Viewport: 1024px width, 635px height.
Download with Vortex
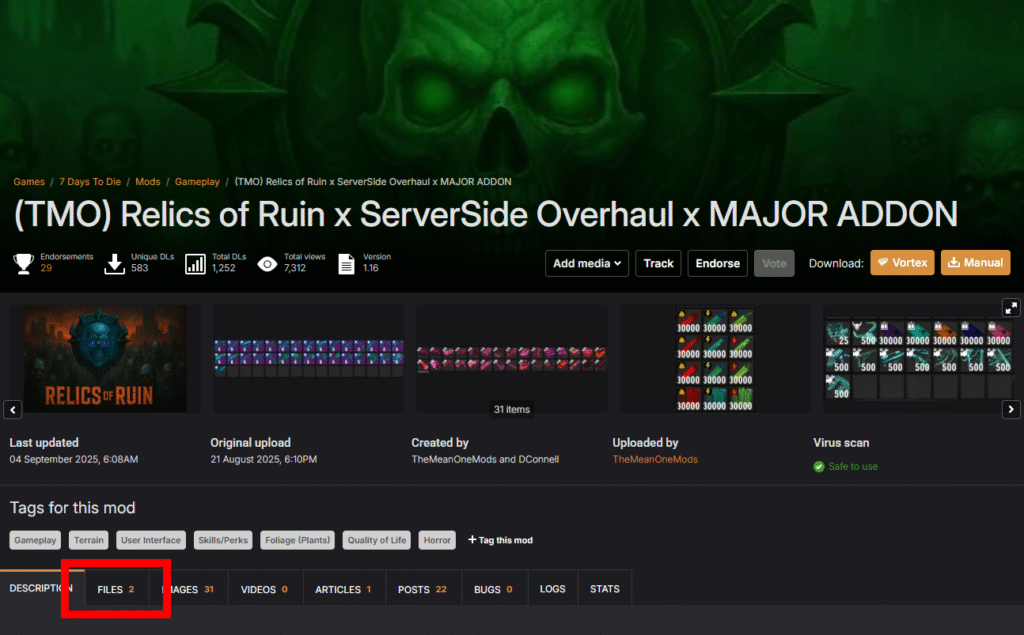coord(902,263)
